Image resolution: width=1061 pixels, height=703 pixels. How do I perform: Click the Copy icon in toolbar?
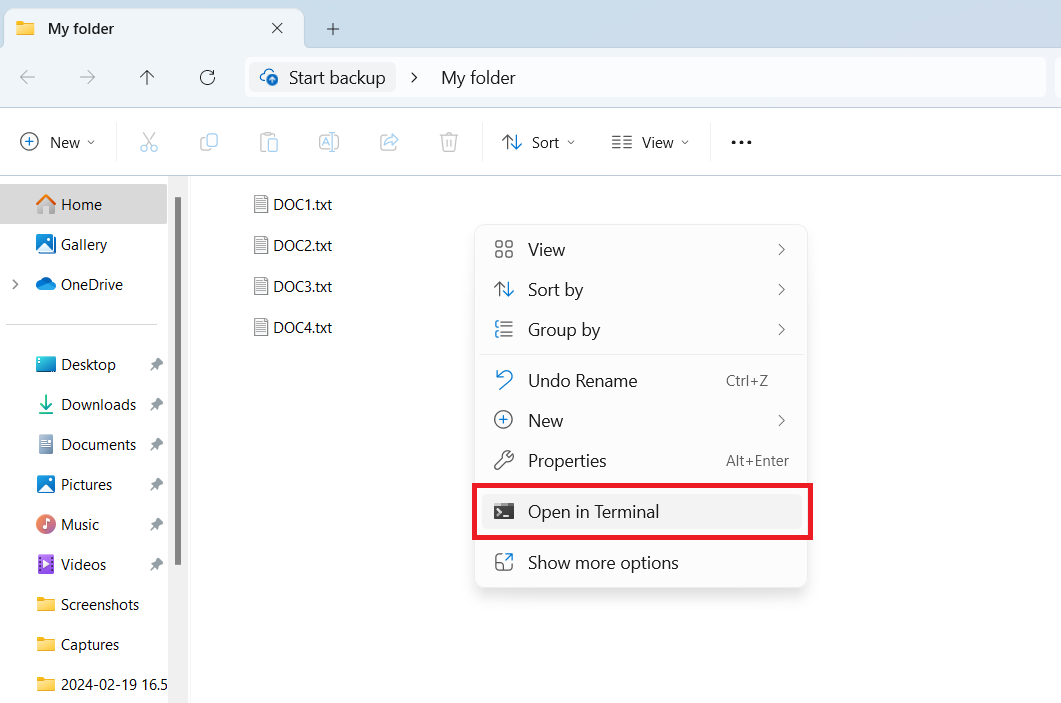pos(209,142)
